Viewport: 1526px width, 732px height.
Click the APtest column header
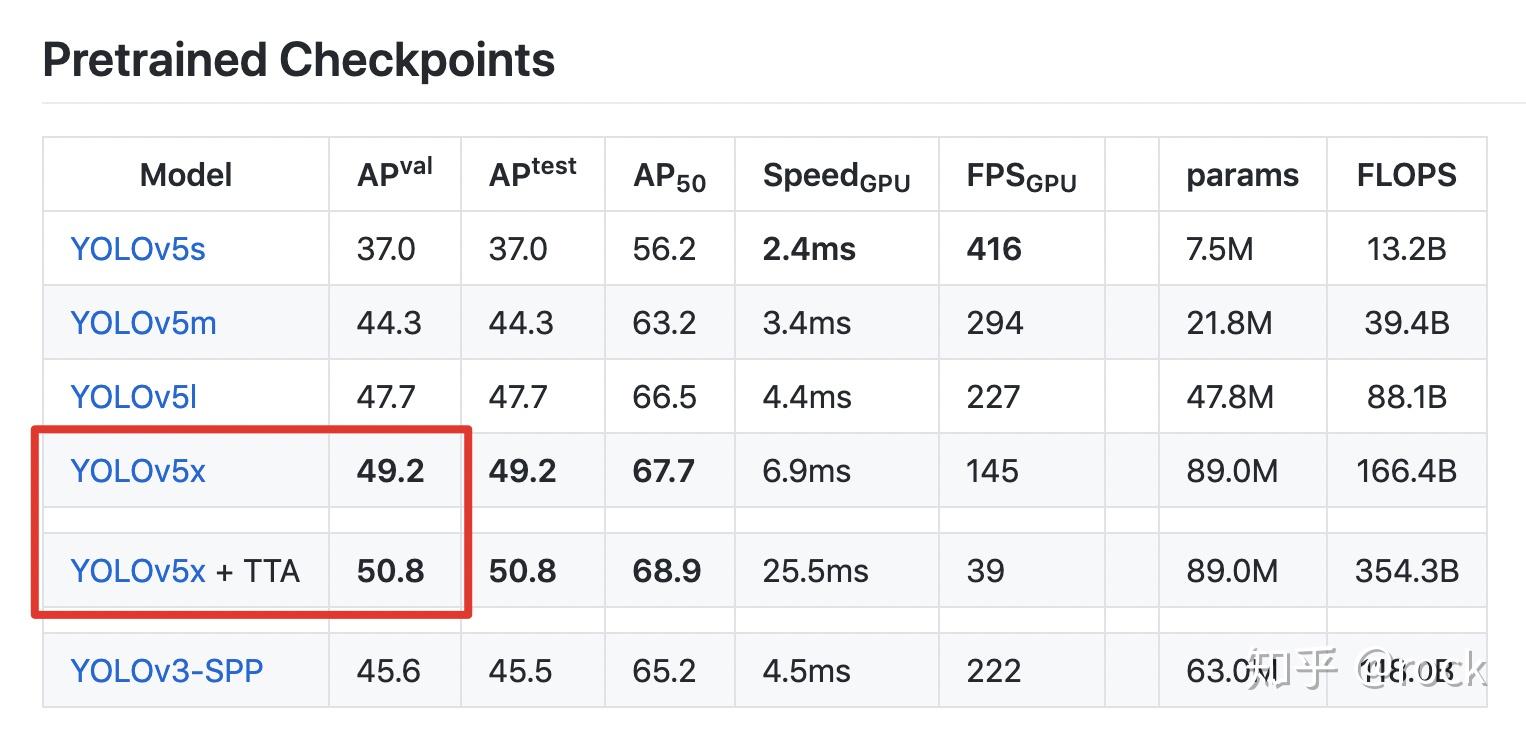tap(532, 172)
